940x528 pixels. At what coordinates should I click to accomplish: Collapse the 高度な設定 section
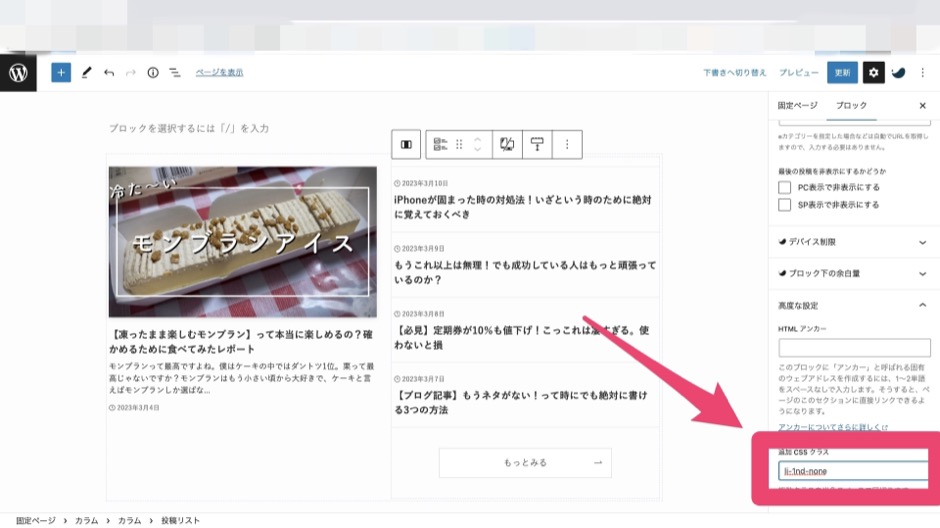coord(854,305)
